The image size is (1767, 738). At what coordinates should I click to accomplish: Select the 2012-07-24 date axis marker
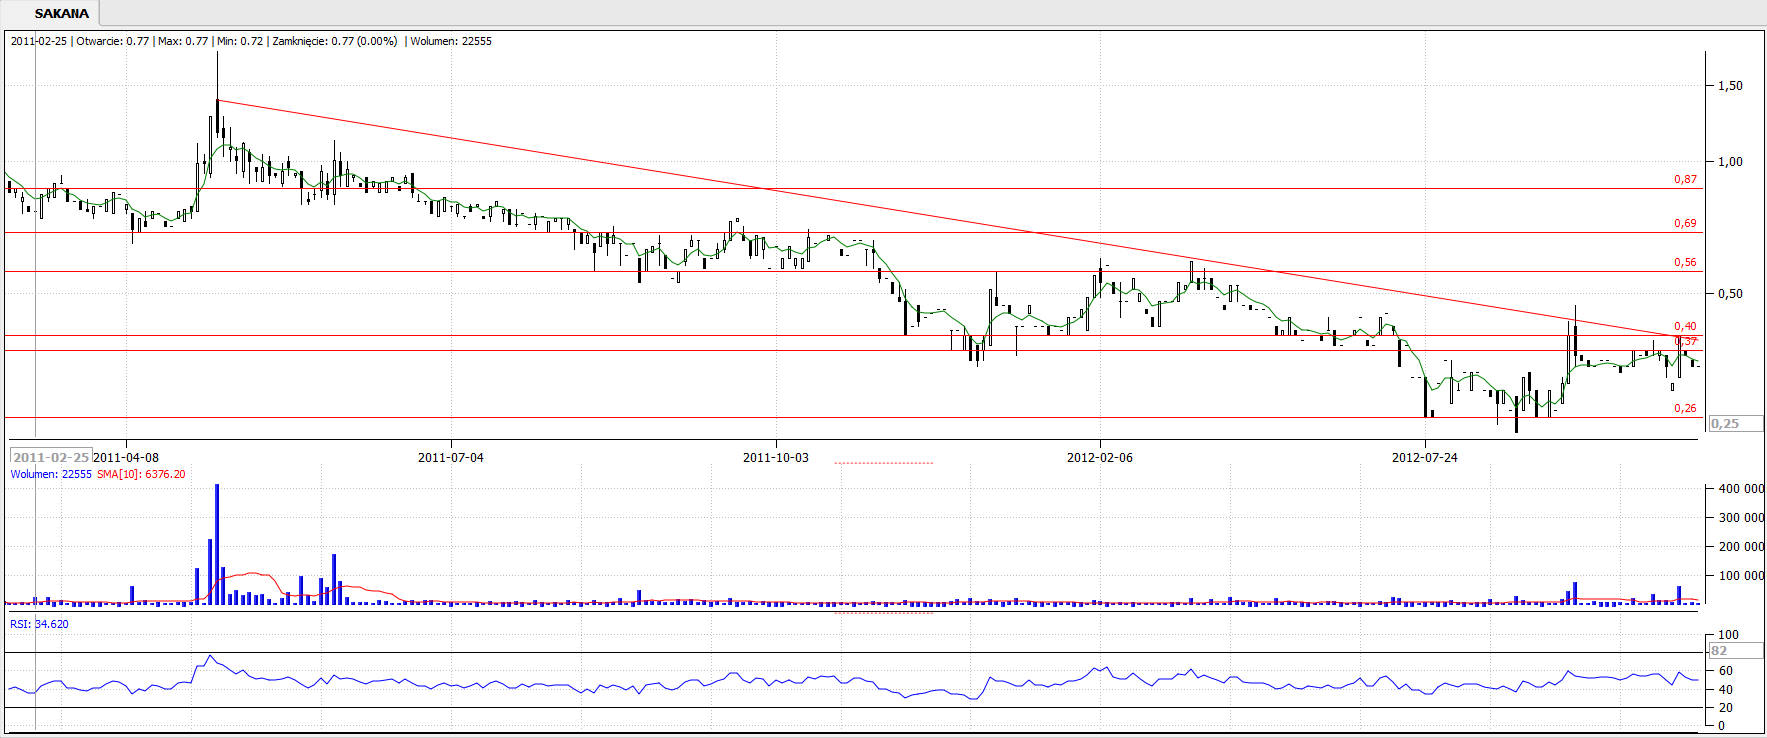1424,457
